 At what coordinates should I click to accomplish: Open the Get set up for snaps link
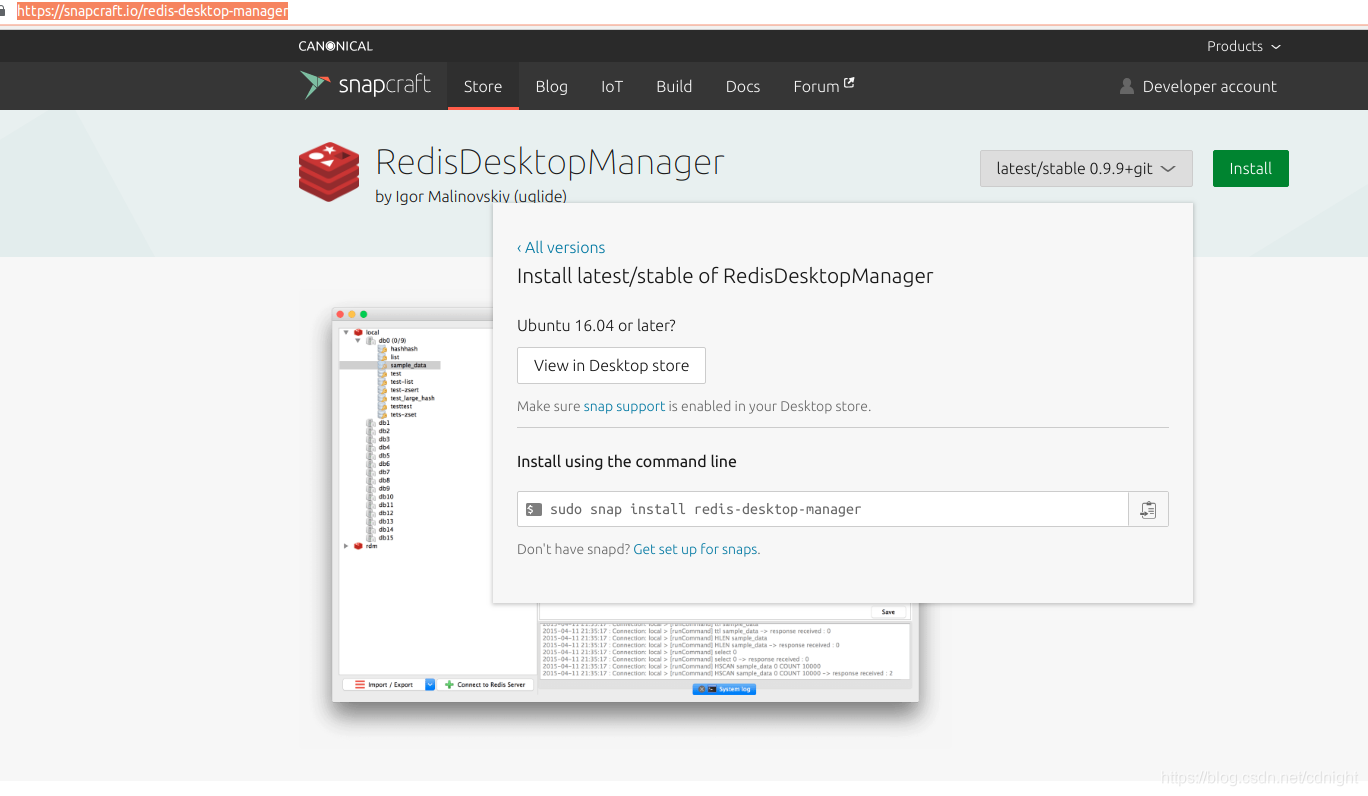(x=697, y=549)
